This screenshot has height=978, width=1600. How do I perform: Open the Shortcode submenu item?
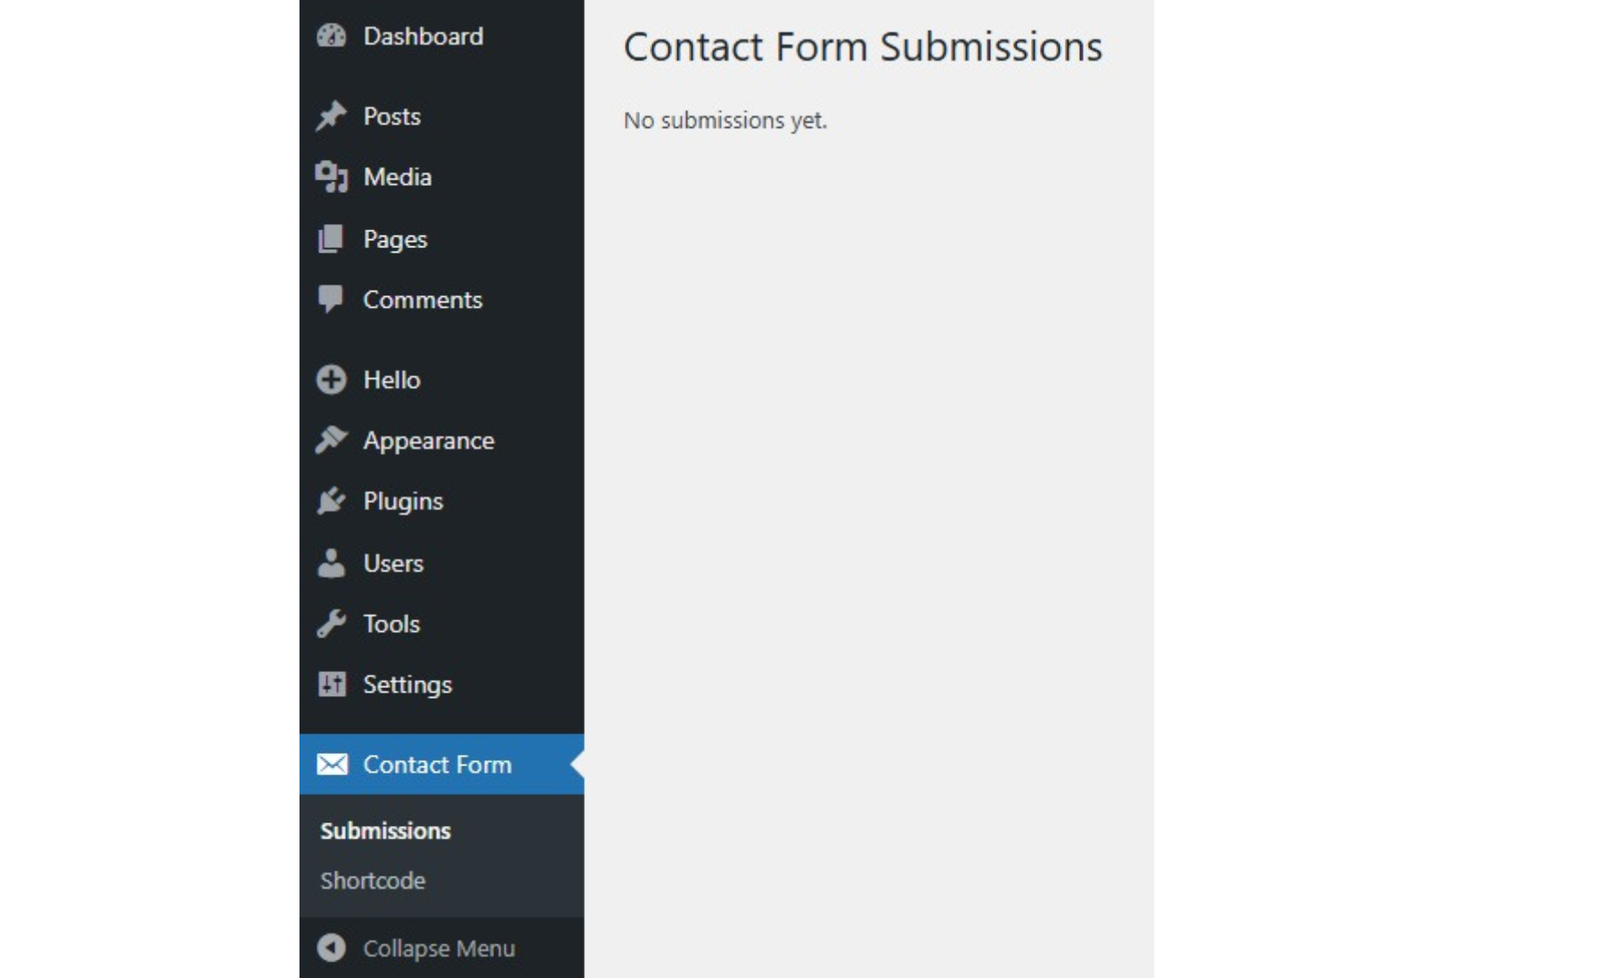(373, 881)
